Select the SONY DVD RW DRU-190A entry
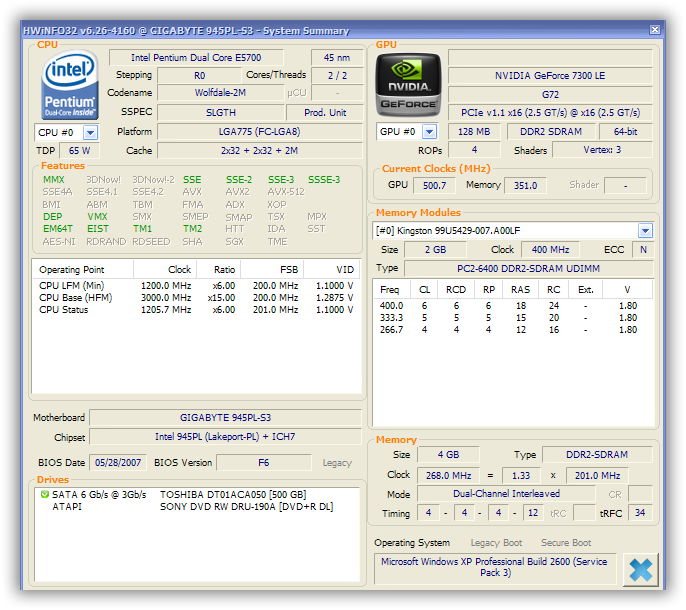The width and height of the screenshot is (686, 610). (x=197, y=507)
